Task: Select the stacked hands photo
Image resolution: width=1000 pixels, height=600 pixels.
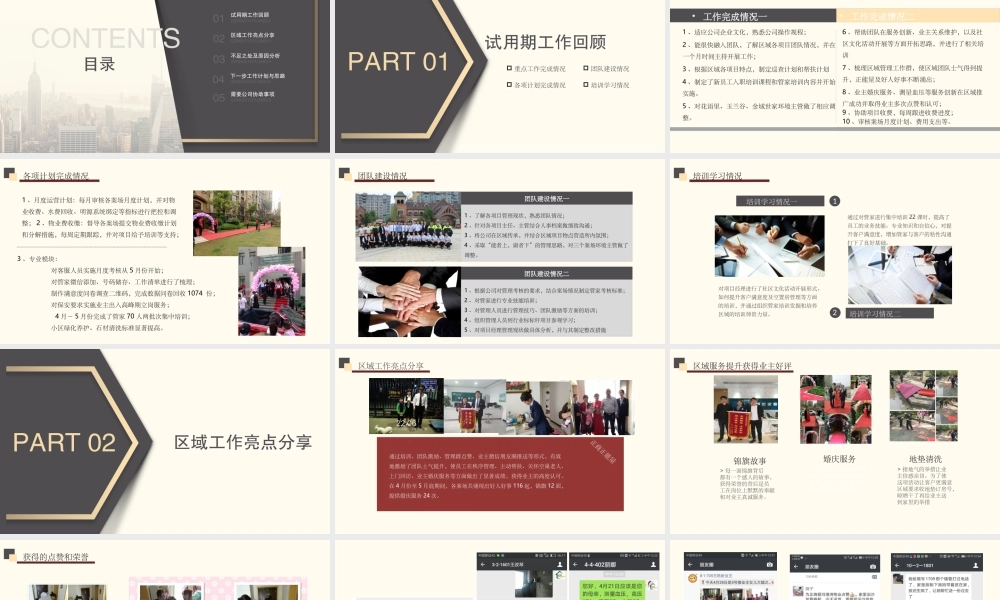Action: (409, 302)
